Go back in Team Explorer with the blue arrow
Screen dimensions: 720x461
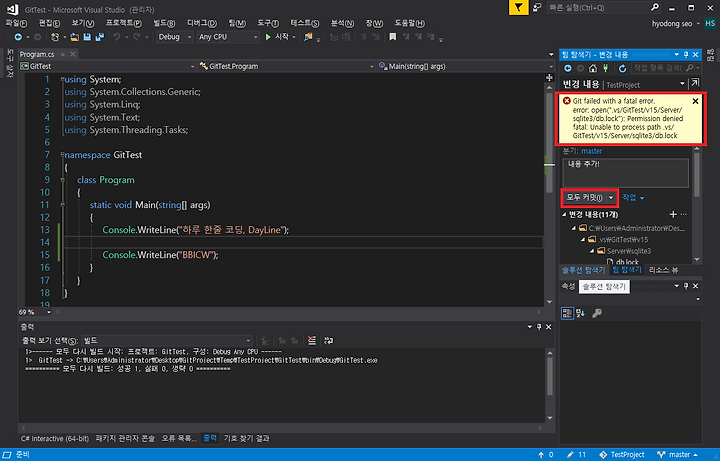coord(568,68)
